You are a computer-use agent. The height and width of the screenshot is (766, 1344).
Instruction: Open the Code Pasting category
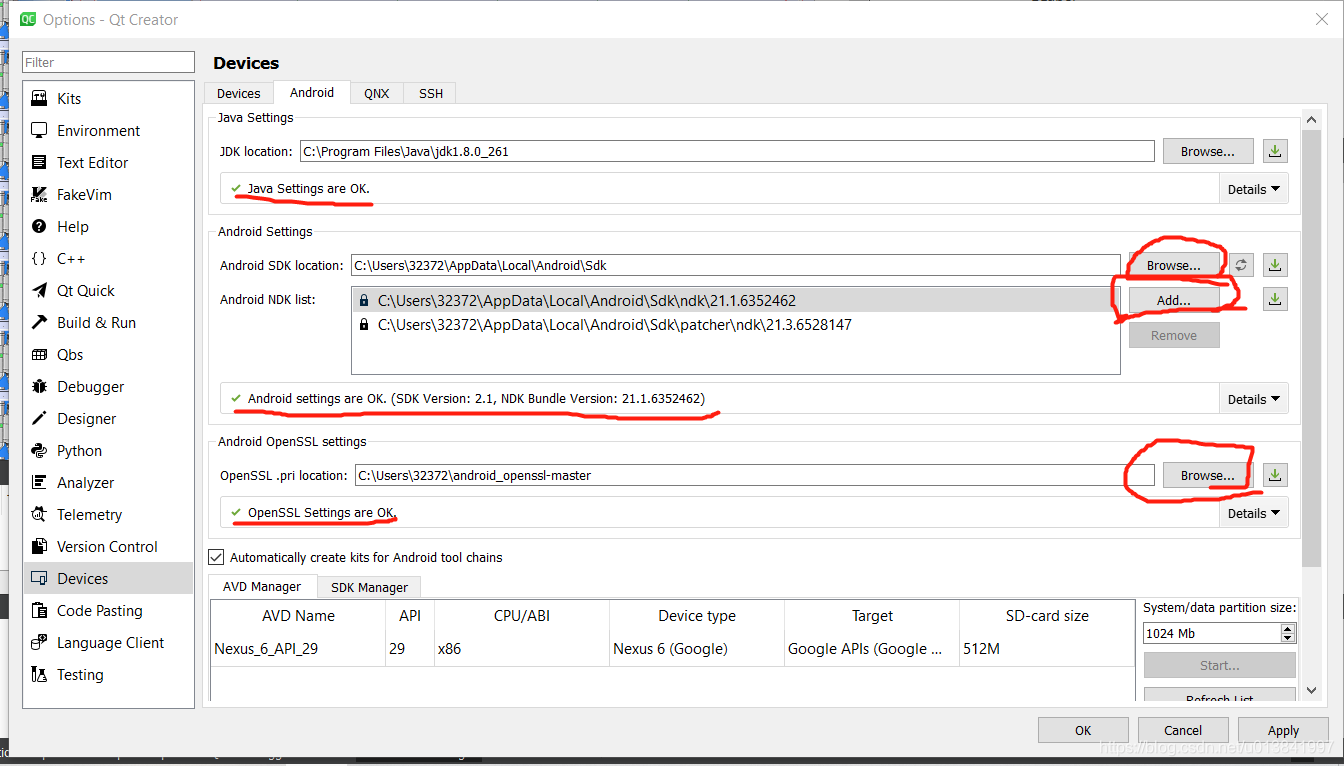108,610
